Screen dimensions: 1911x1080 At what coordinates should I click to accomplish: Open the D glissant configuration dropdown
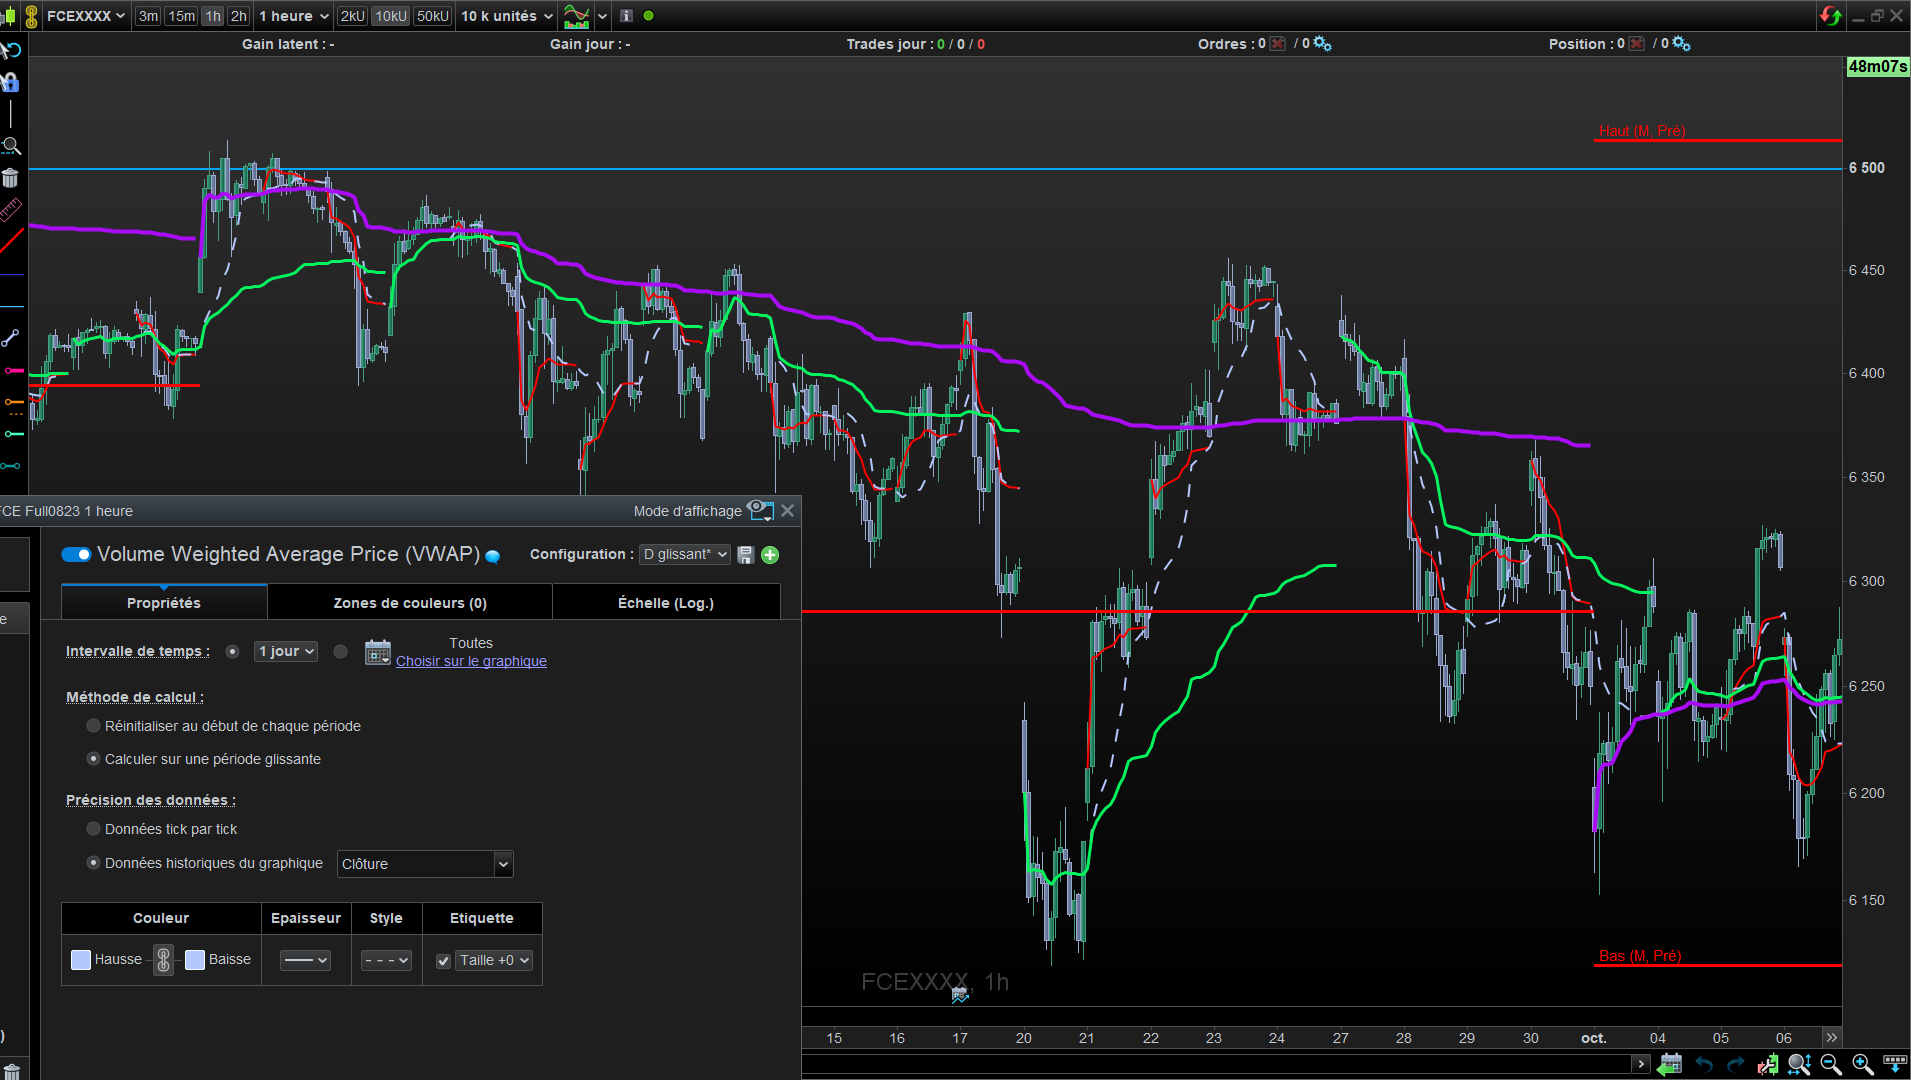click(685, 555)
